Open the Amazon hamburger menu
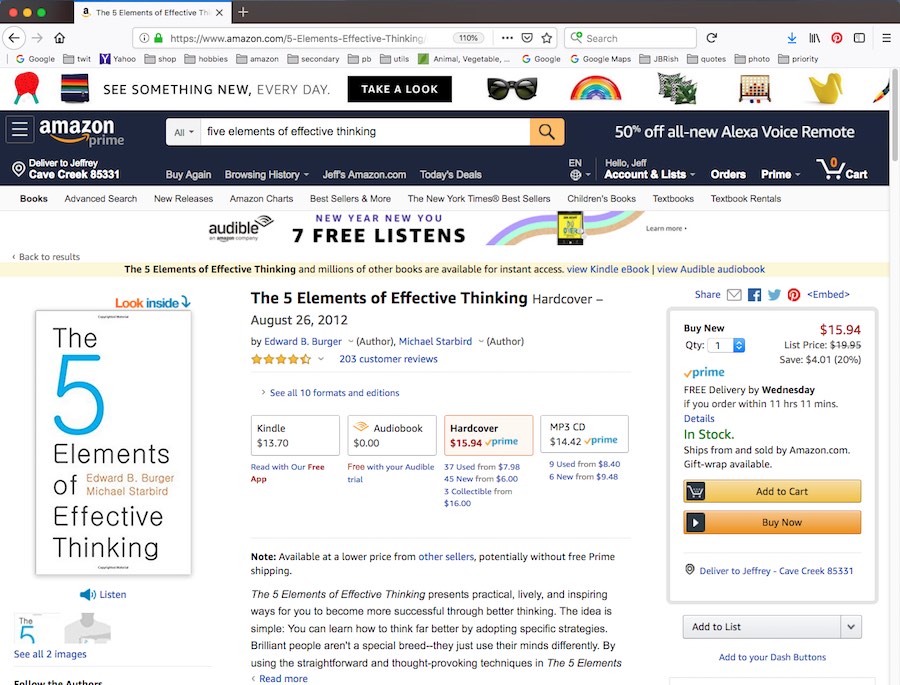Viewport: 900px width, 685px height. pyautogui.click(x=19, y=131)
